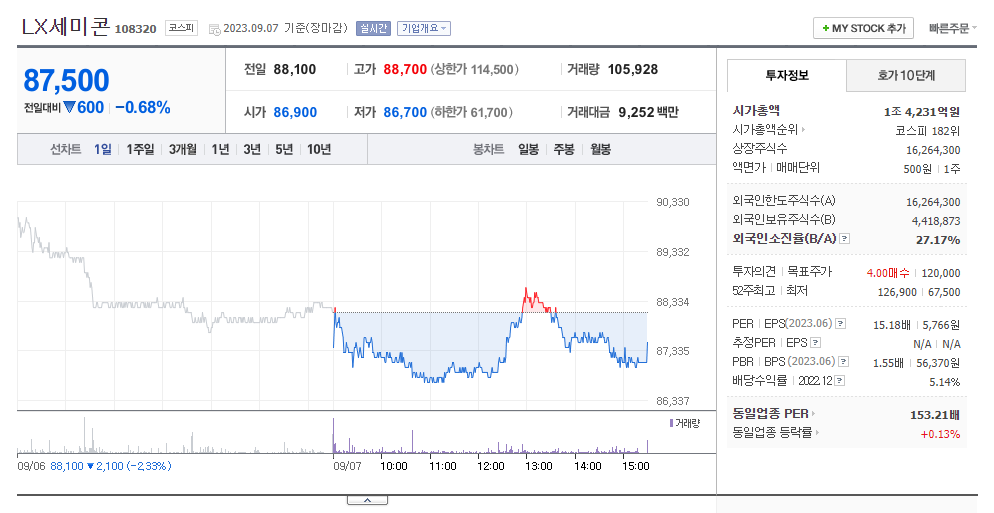This screenshot has width=994, height=513.
Task: Click the 코스피 market badge
Action: (181, 29)
